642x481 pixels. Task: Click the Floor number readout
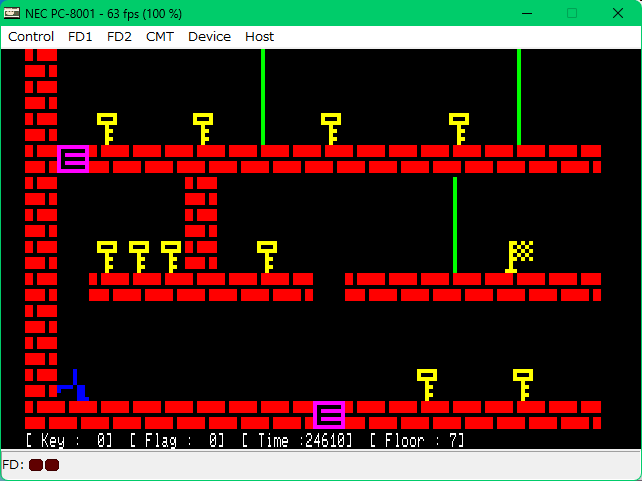coord(417,440)
